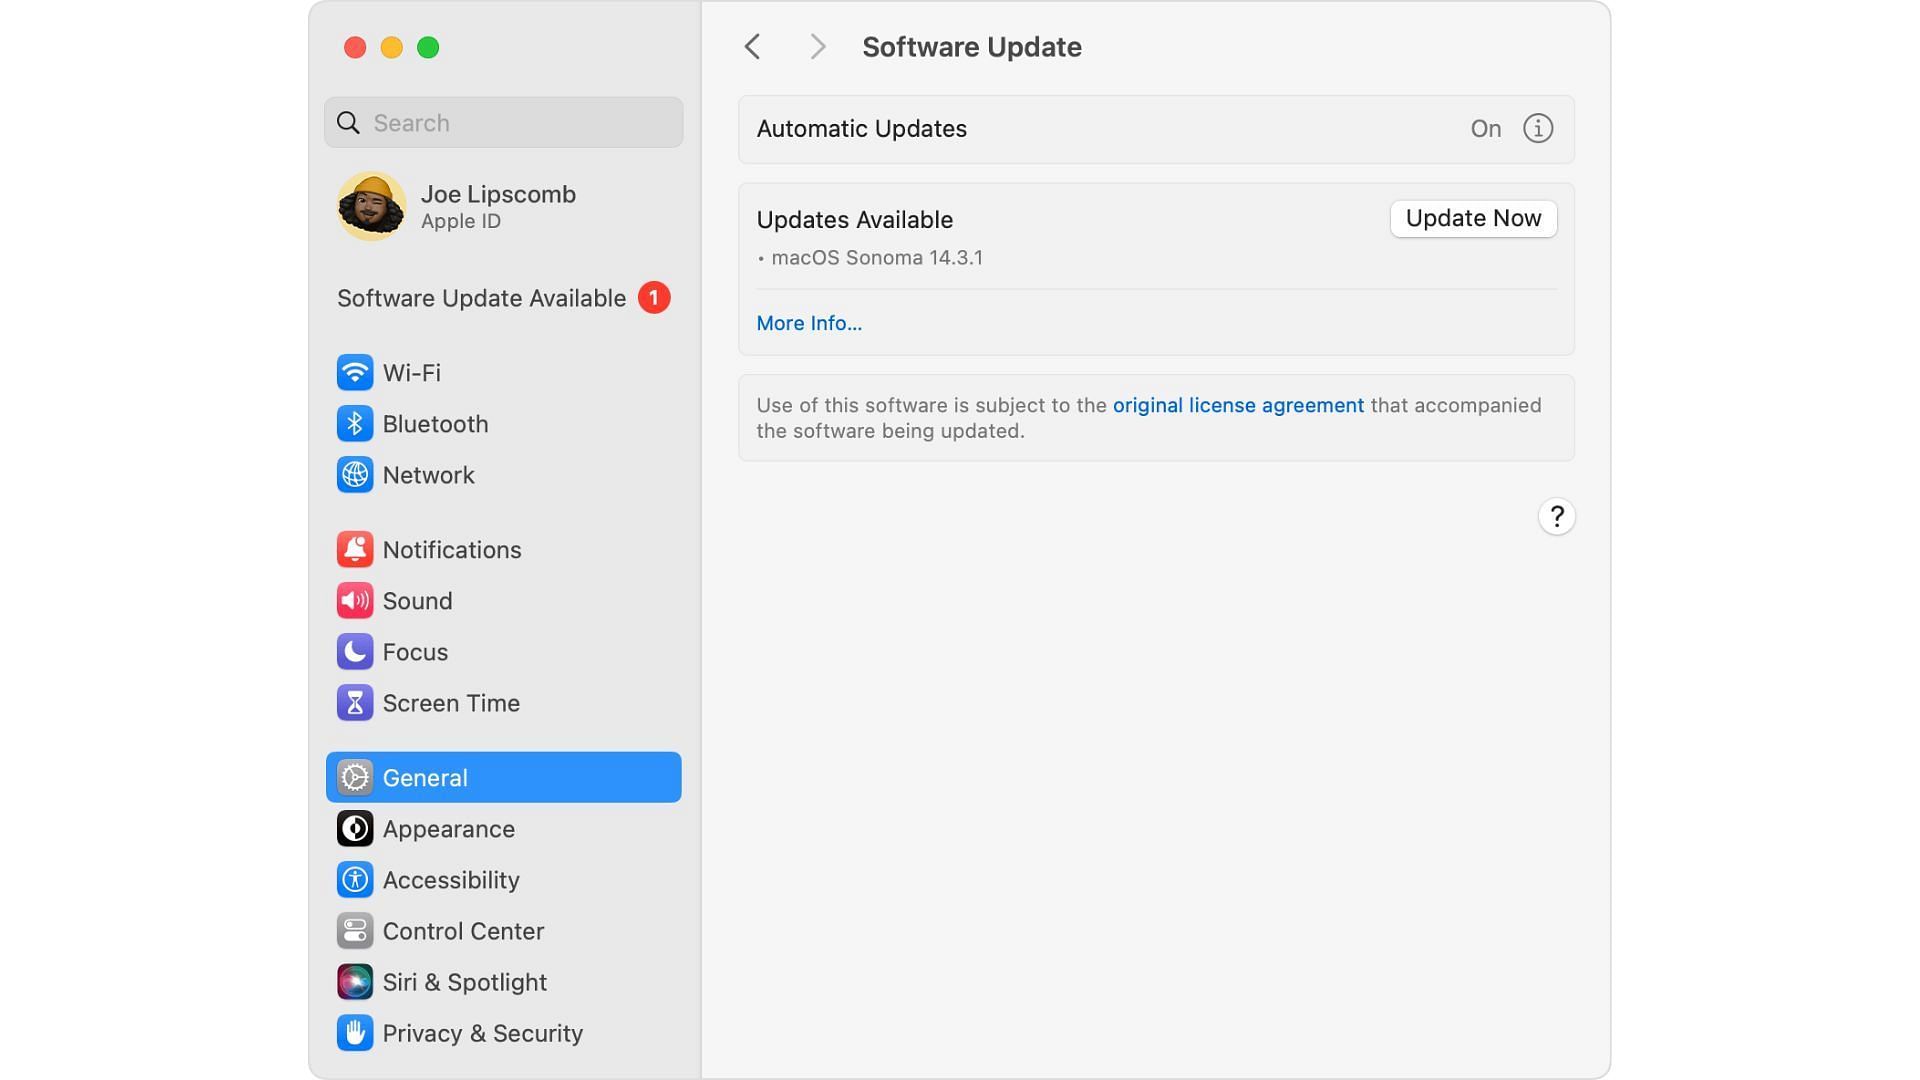Open the More Info… link
The height and width of the screenshot is (1080, 1920).
[x=809, y=324]
